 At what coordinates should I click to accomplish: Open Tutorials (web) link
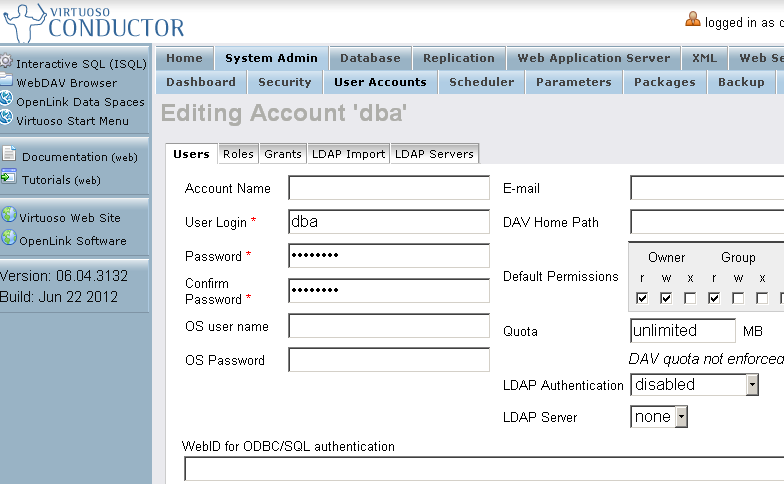click(x=62, y=180)
